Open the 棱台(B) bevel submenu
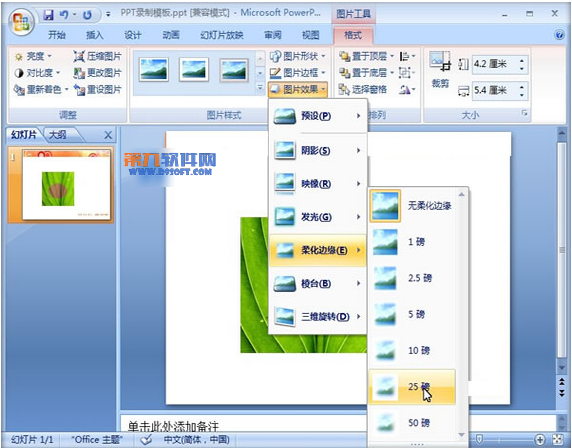Screen dimensions: 572x448 click(x=317, y=283)
